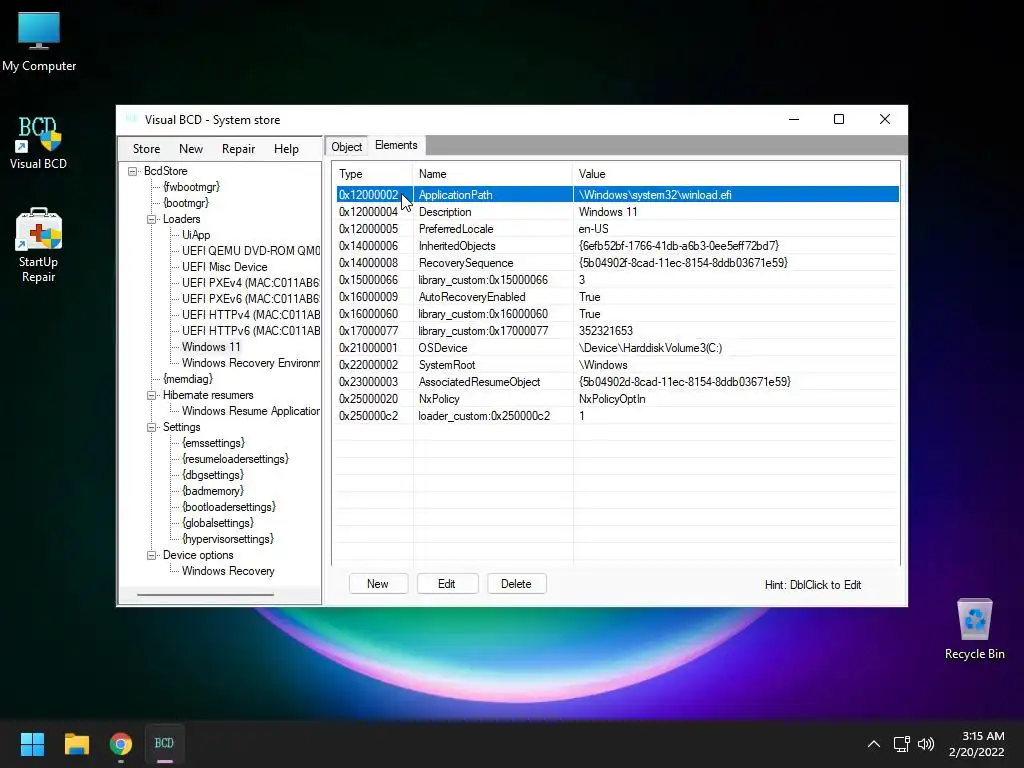
Task: Select Windows Resume Application entry
Action: (x=251, y=411)
